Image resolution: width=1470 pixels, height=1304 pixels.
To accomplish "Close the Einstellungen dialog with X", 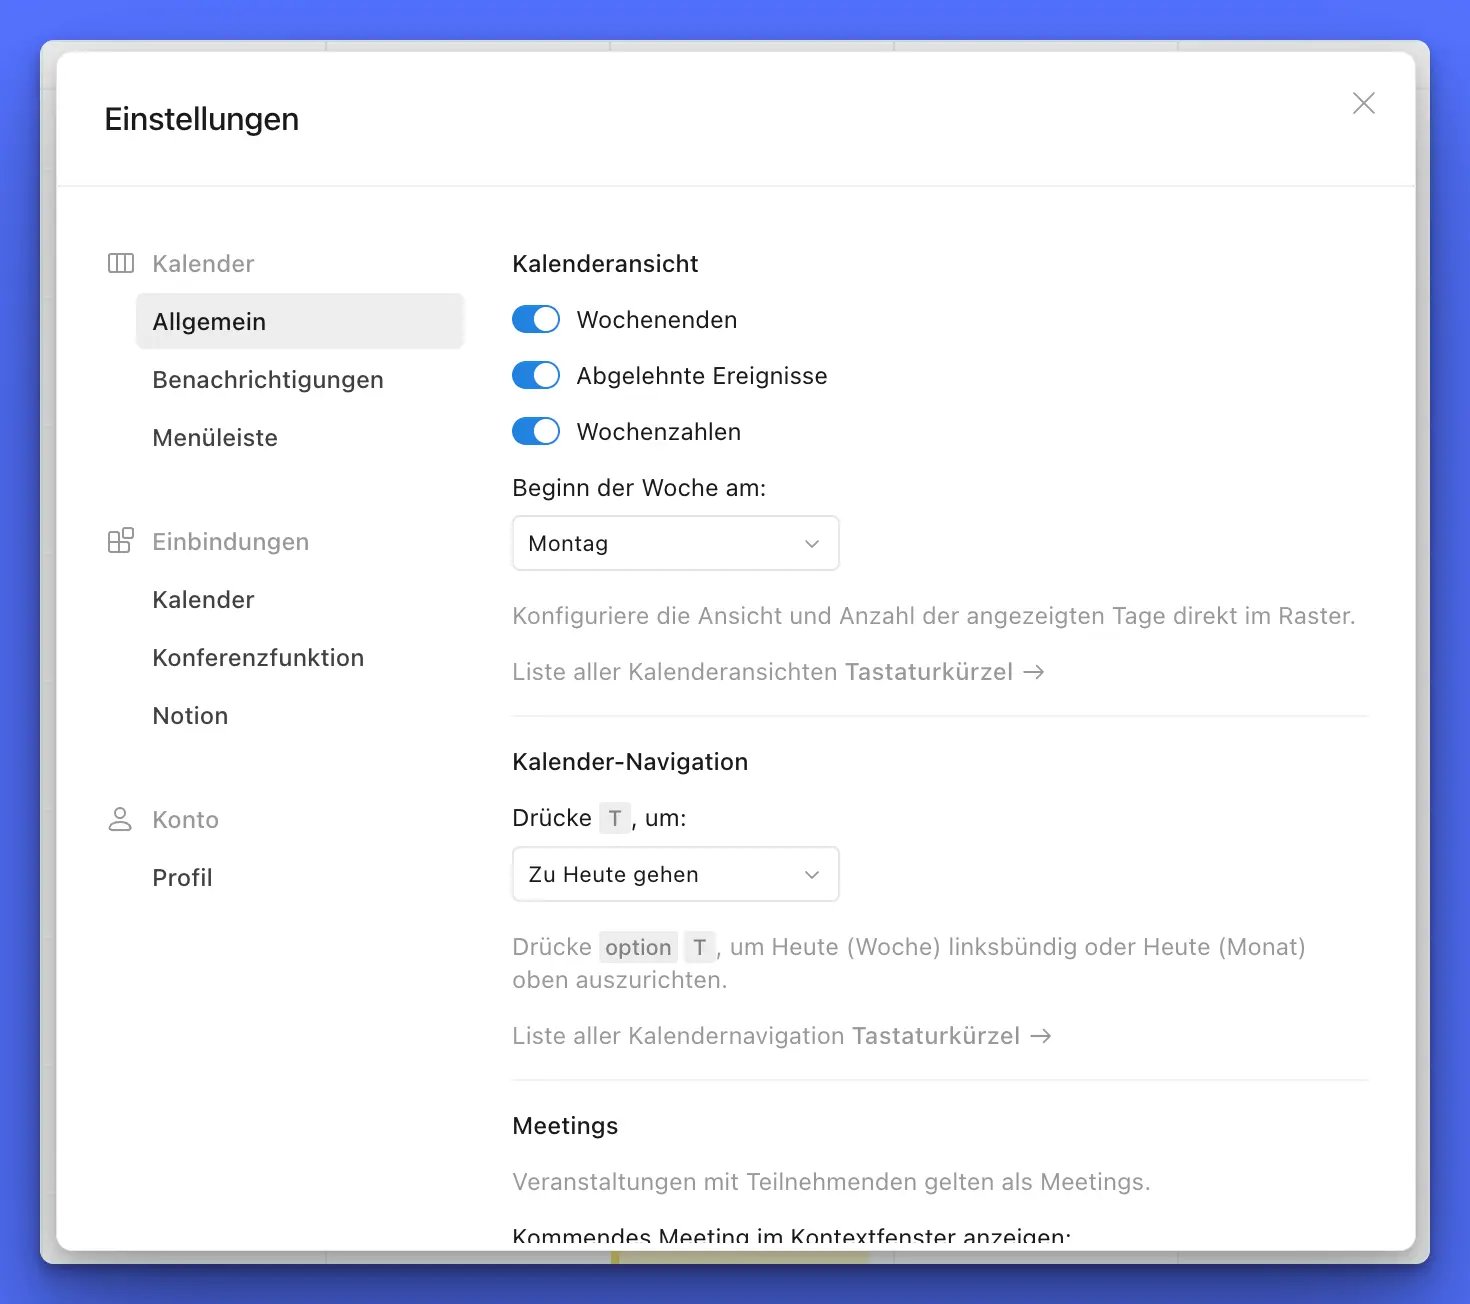I will pyautogui.click(x=1363, y=103).
